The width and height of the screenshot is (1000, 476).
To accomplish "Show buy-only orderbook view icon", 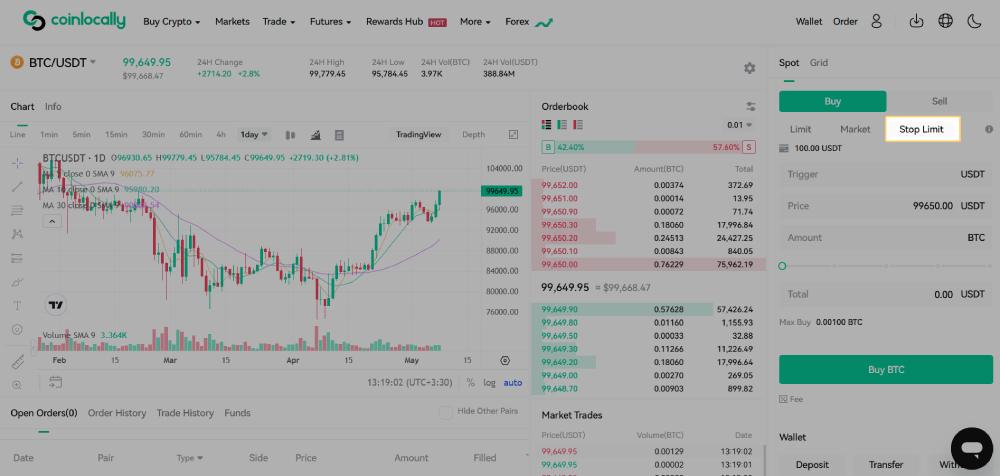I will coord(562,124).
